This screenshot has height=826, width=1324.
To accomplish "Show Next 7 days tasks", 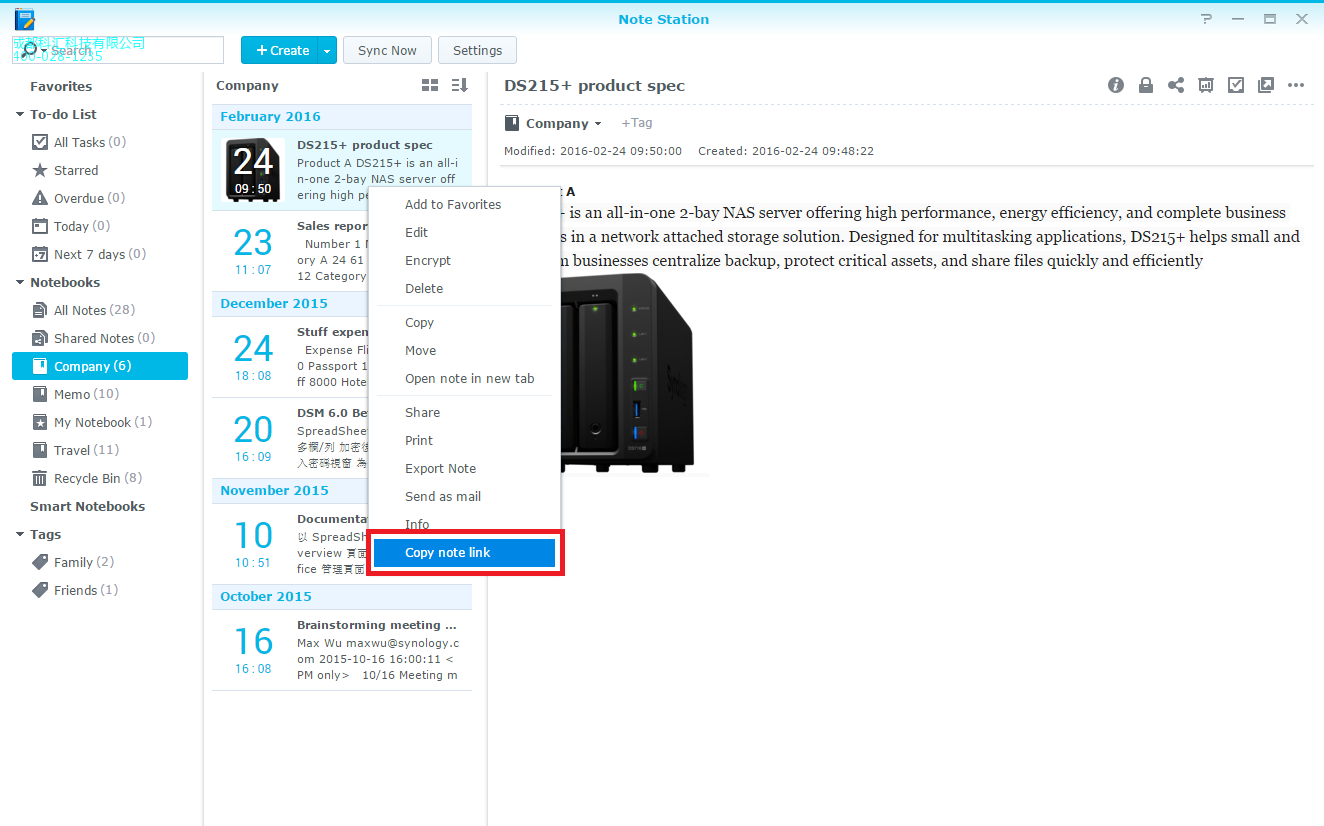I will click(100, 254).
